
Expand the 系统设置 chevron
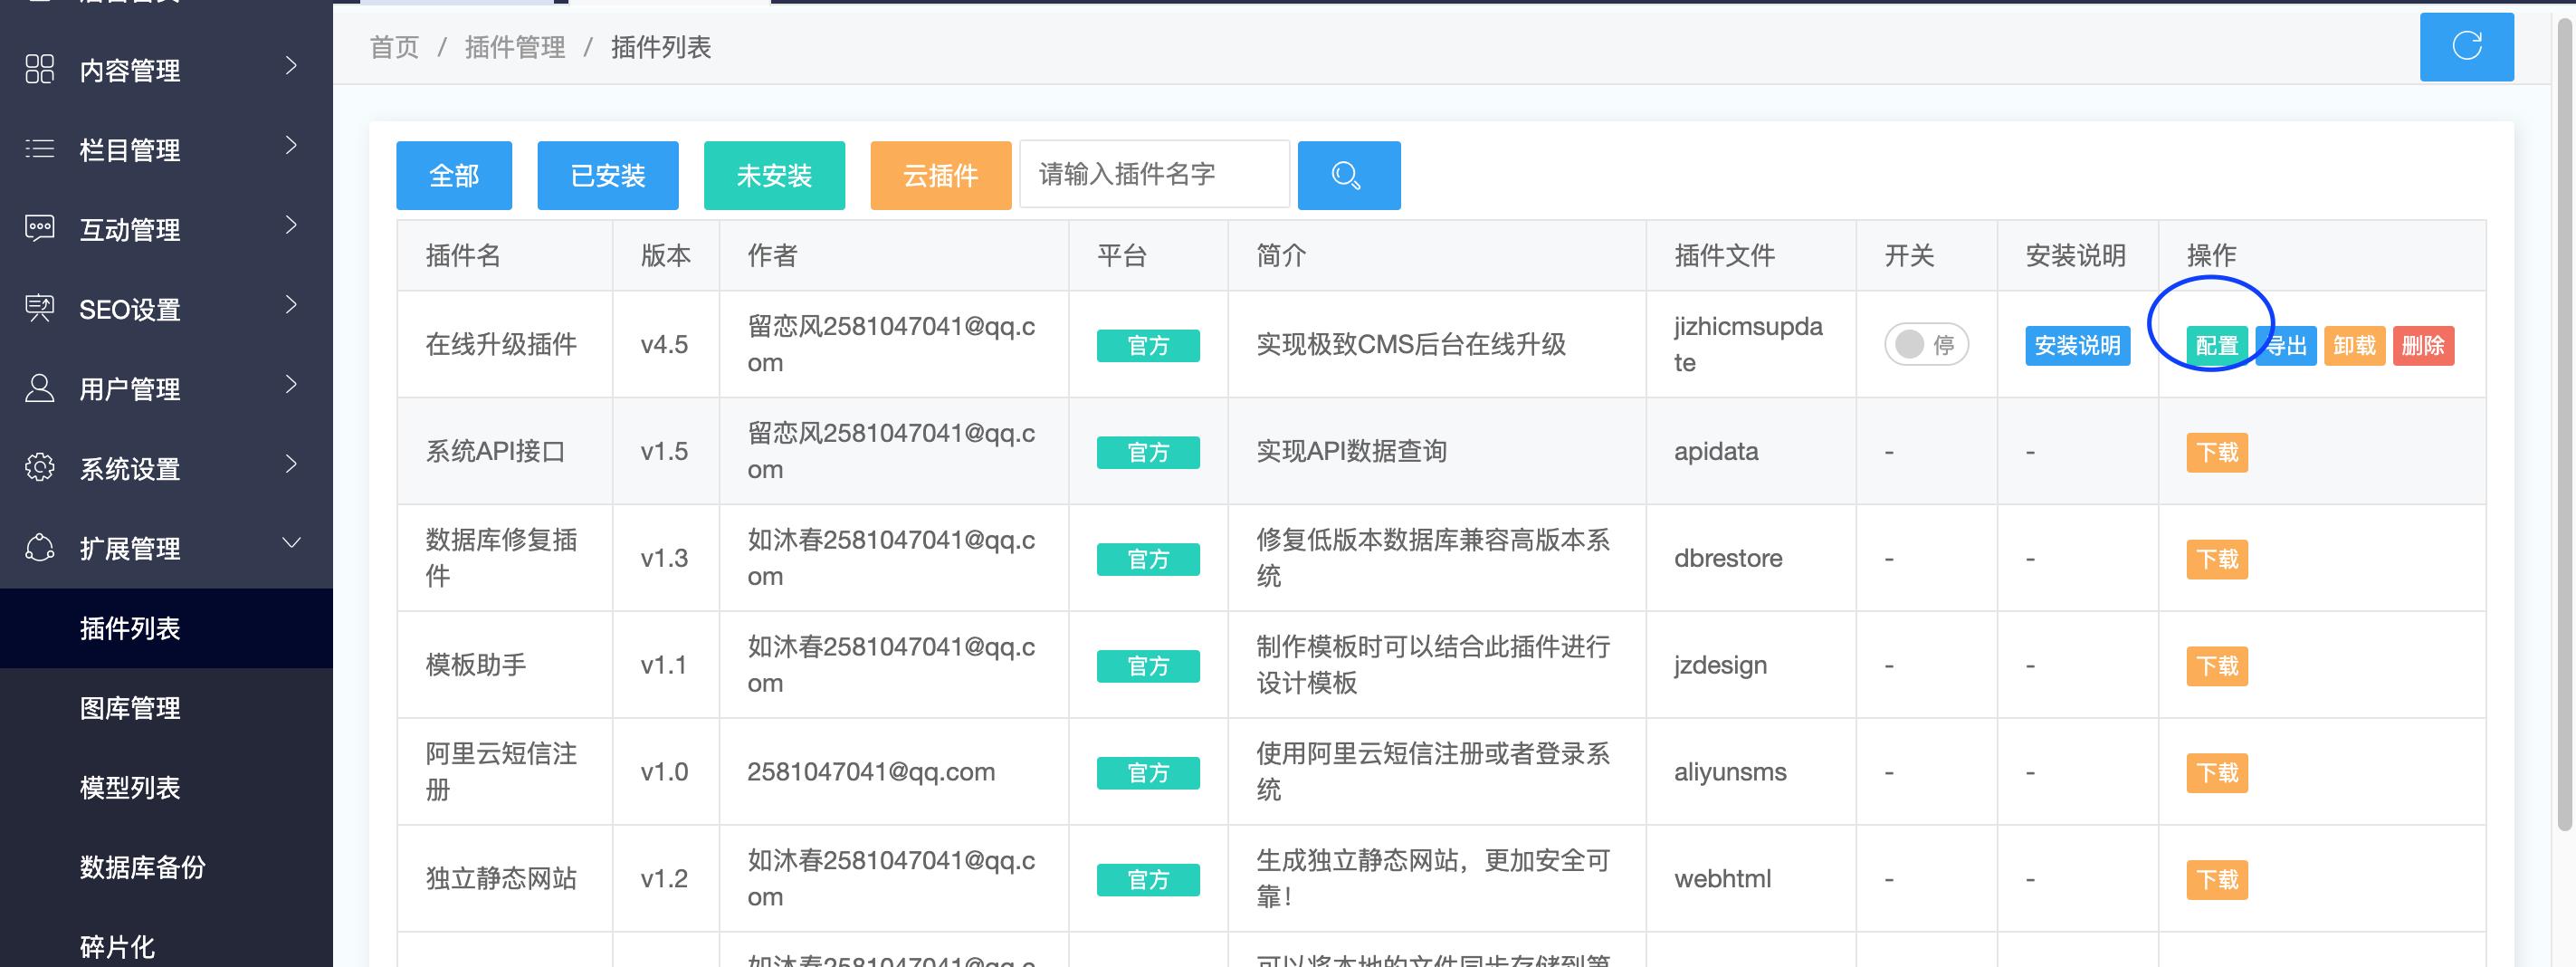coord(291,464)
